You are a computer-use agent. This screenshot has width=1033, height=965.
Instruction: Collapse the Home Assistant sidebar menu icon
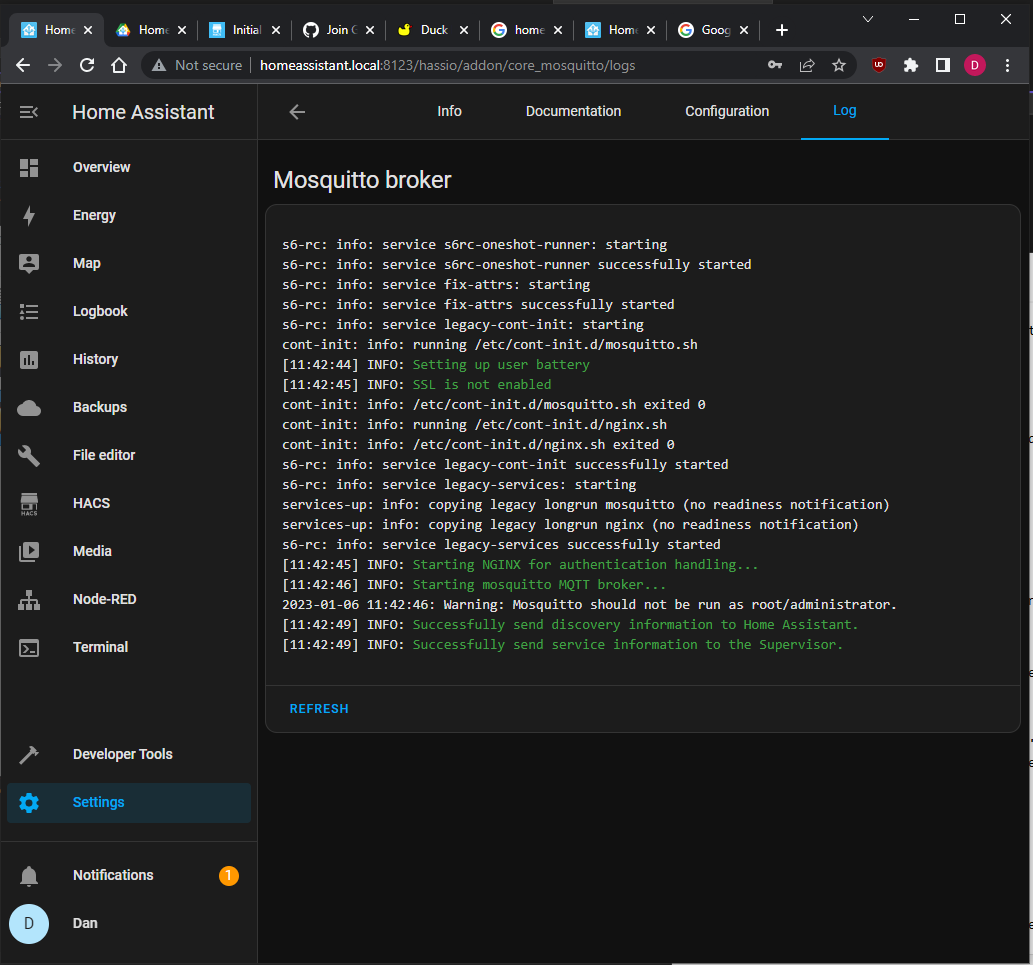click(28, 112)
